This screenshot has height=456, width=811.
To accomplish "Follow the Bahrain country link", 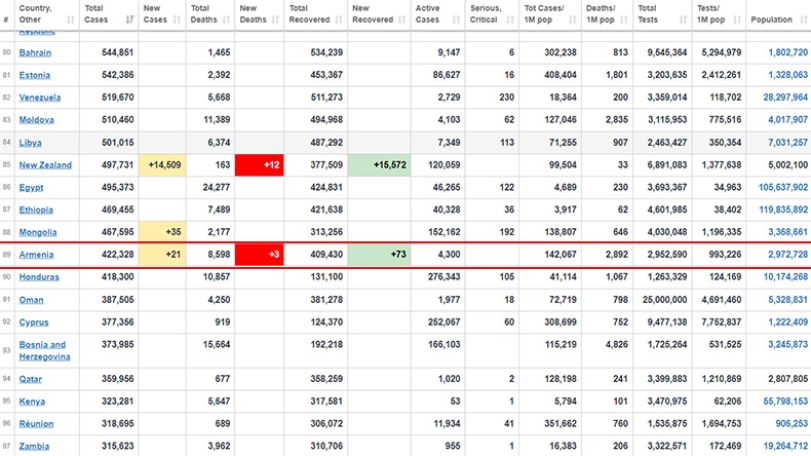I will pos(35,53).
